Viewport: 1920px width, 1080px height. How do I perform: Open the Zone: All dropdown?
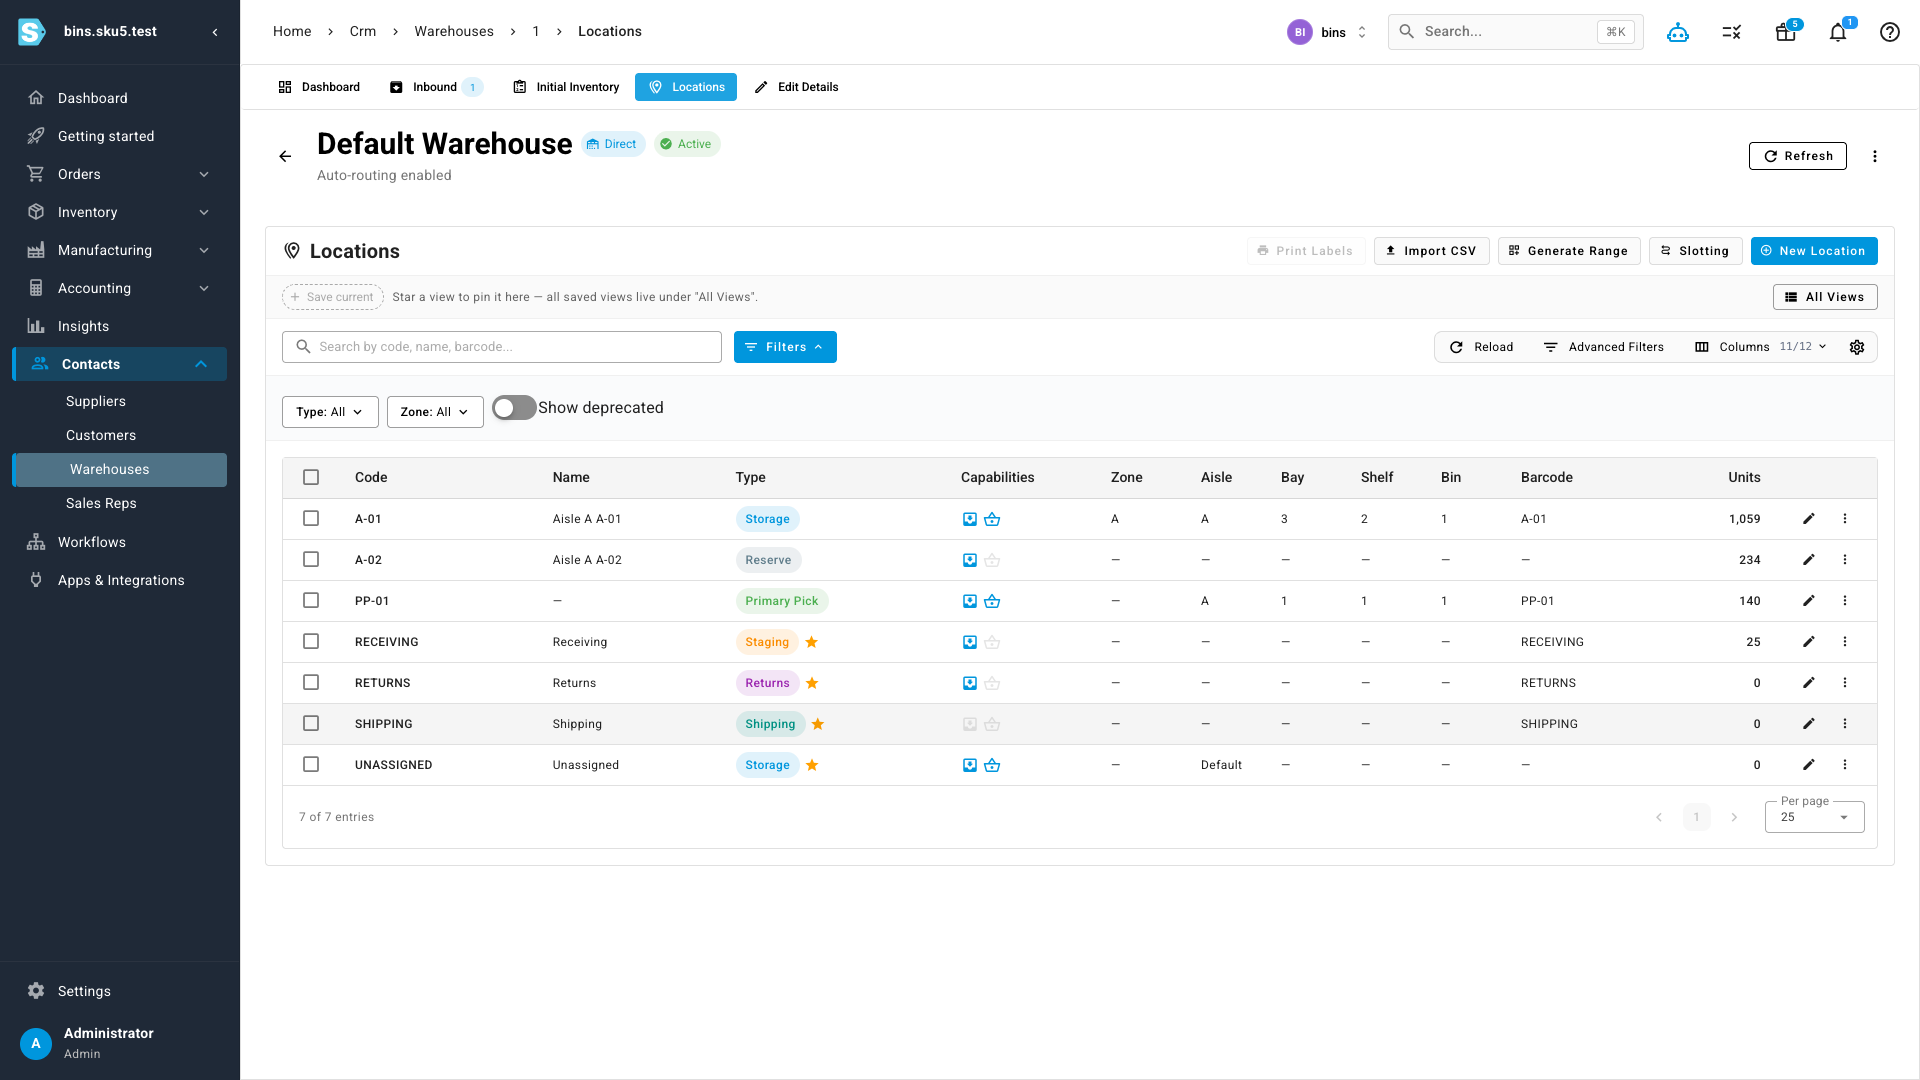point(435,412)
